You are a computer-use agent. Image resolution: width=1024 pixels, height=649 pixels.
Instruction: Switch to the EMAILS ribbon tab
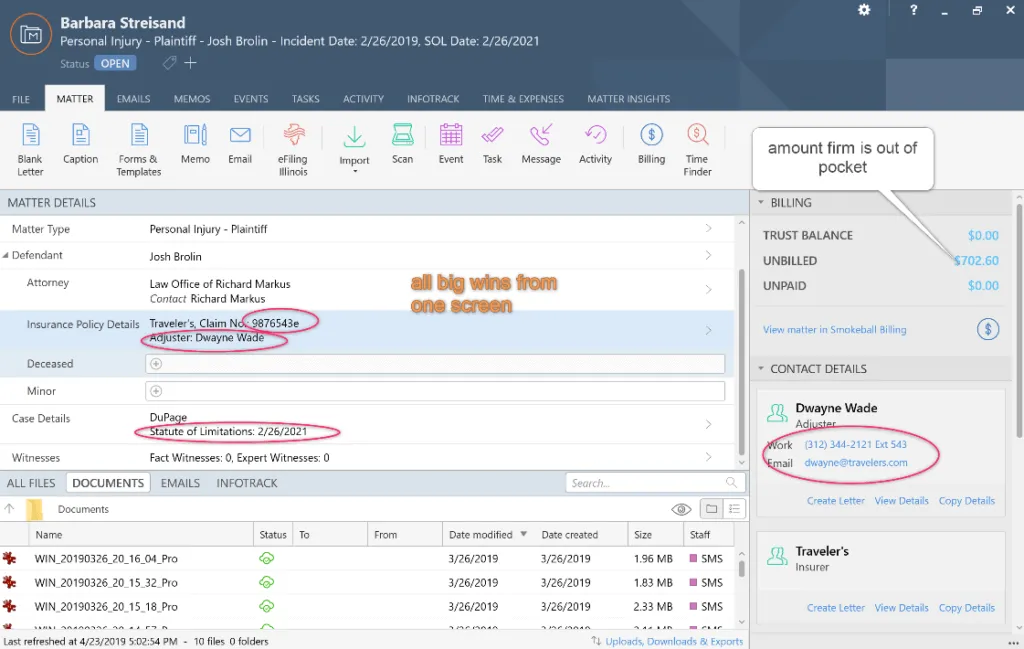tap(133, 99)
